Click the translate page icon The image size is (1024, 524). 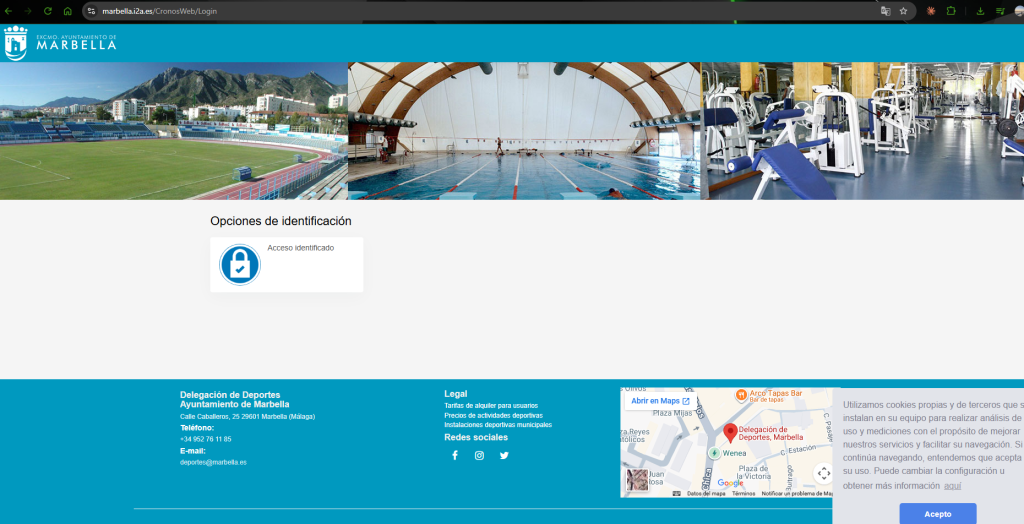tap(885, 11)
